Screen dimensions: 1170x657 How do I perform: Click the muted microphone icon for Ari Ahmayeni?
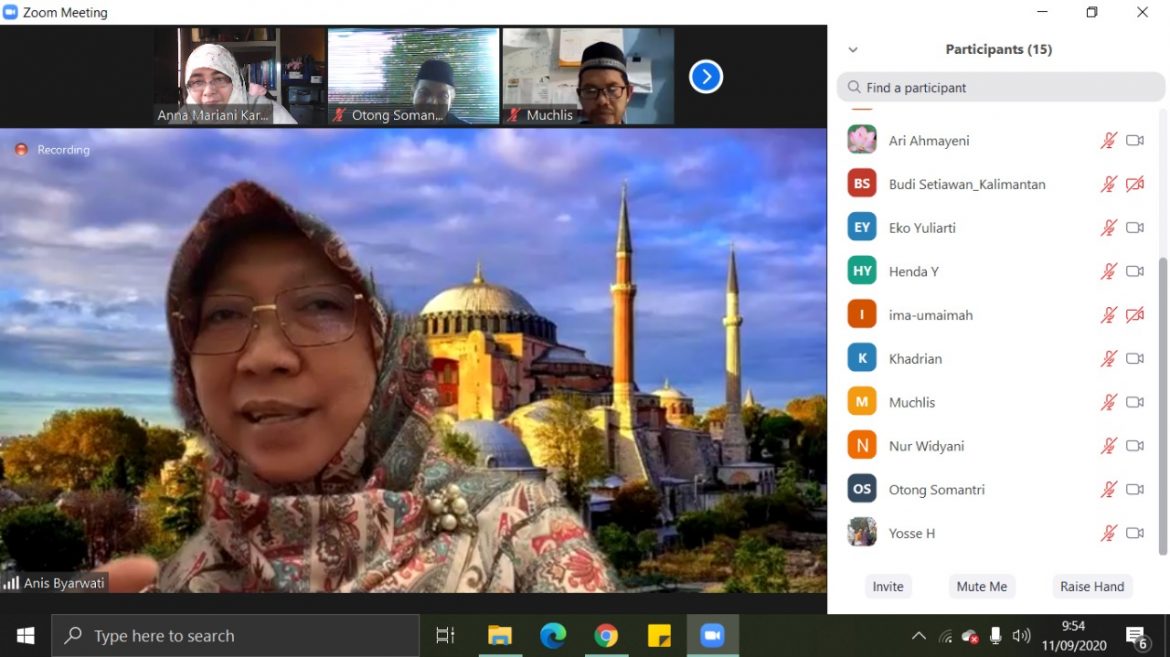[1108, 140]
